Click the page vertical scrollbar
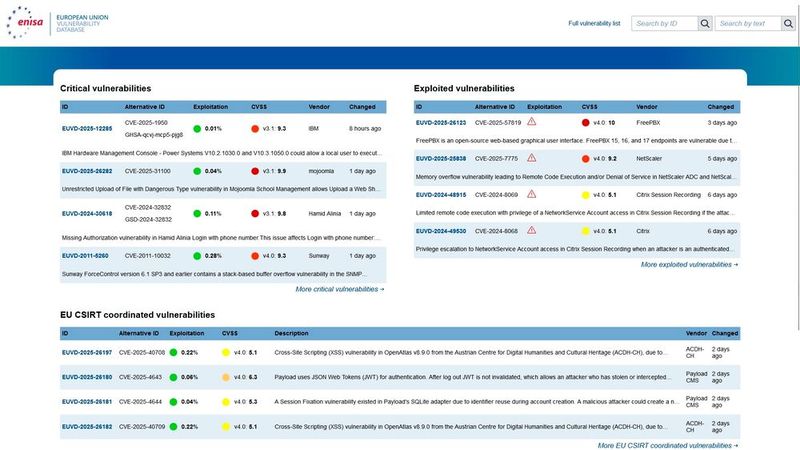Screen dimensions: 800x450 (797, 168)
